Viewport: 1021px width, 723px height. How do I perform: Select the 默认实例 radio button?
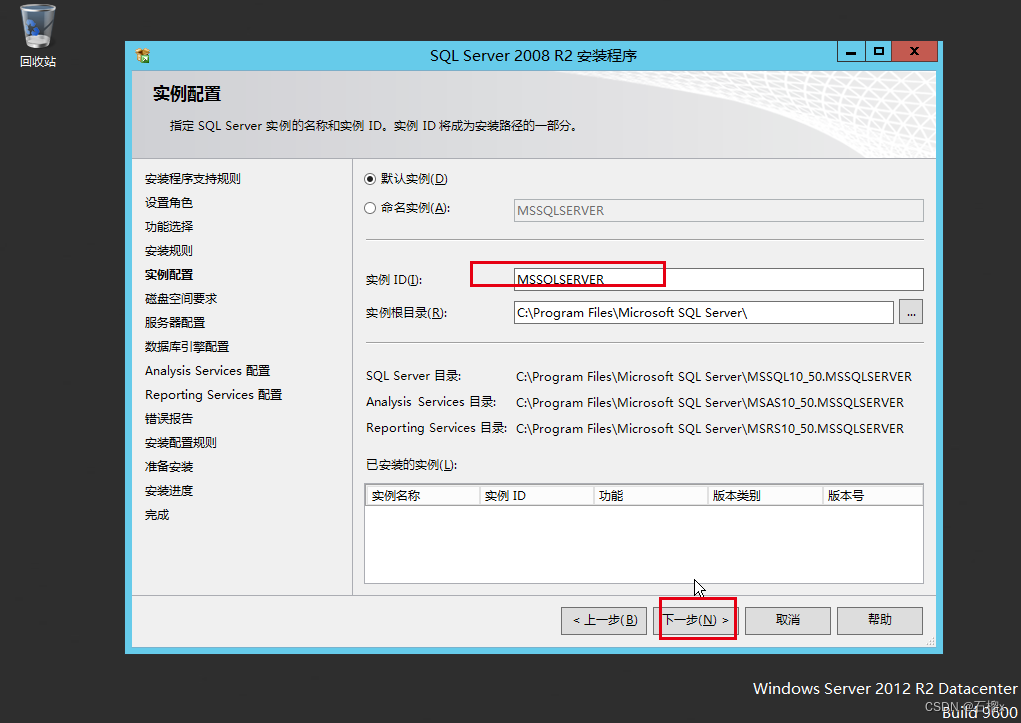click(x=370, y=178)
